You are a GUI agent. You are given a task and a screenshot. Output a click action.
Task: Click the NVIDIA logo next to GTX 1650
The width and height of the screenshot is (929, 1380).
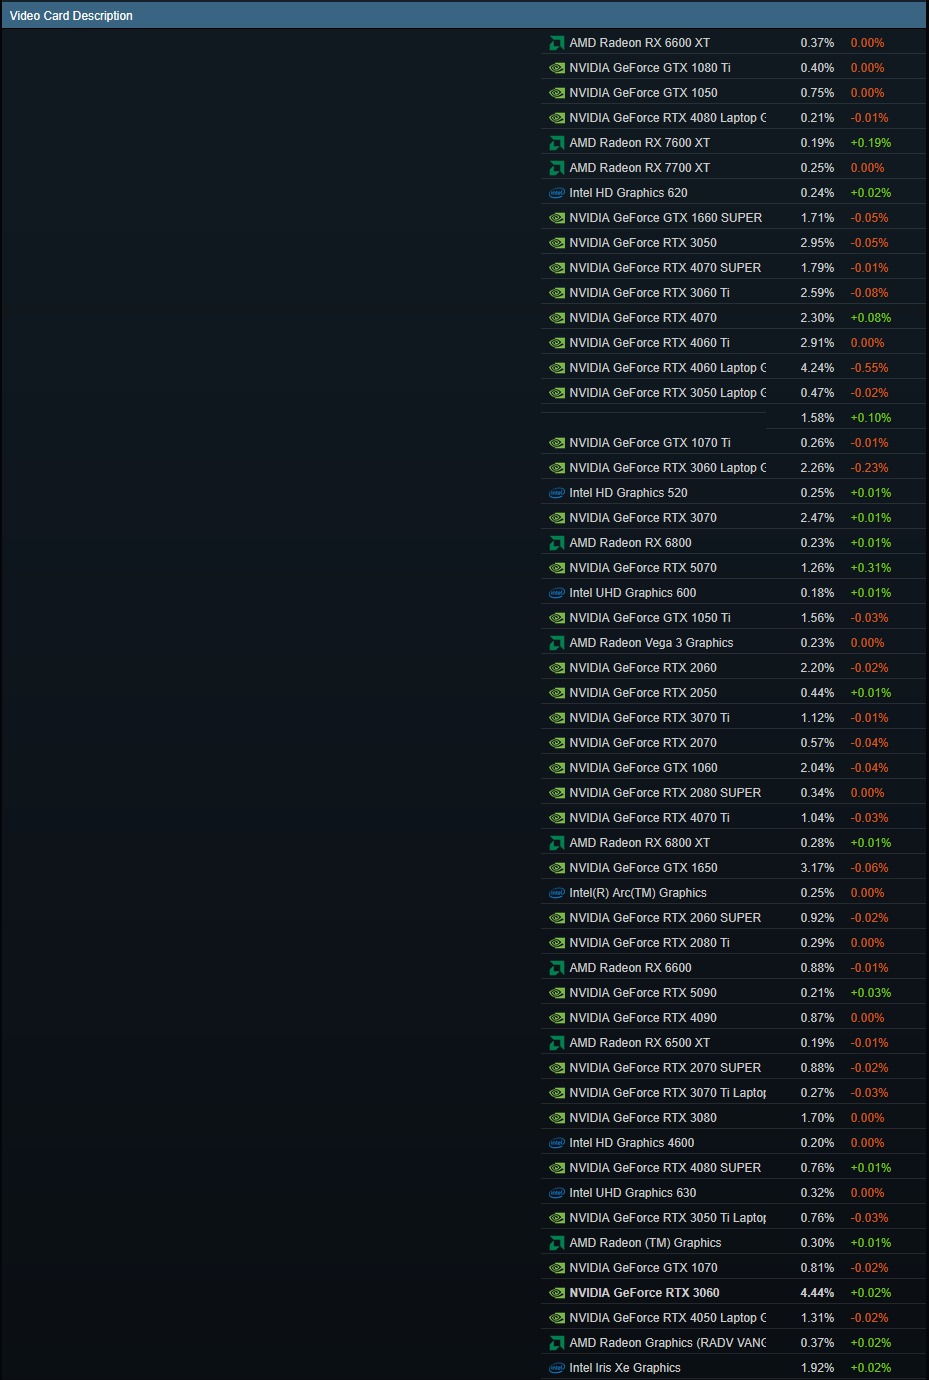click(x=557, y=868)
